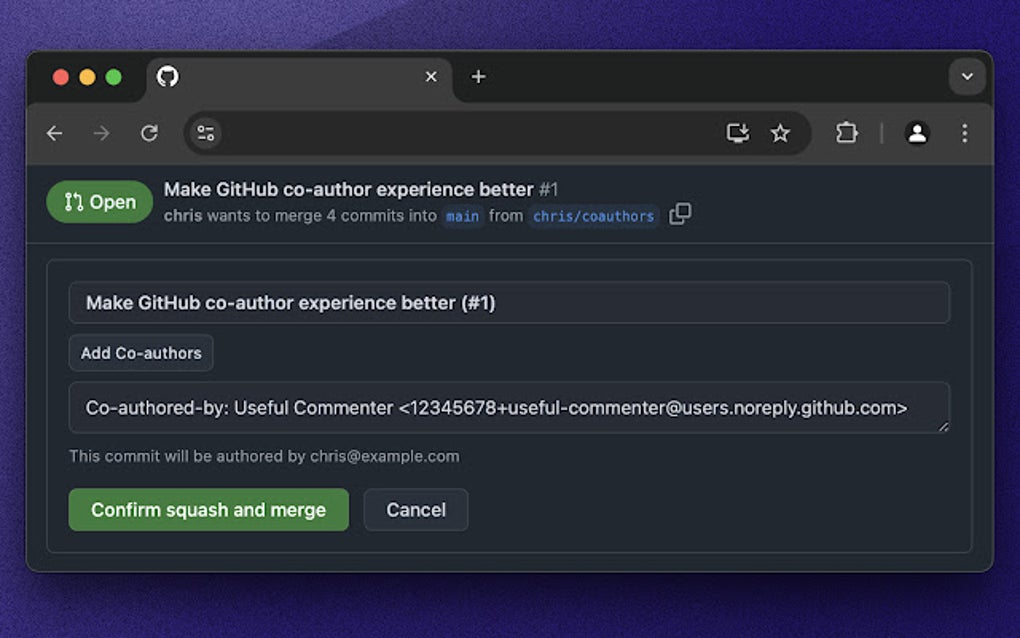Copy the pull request title using the copy icon

tap(680, 214)
